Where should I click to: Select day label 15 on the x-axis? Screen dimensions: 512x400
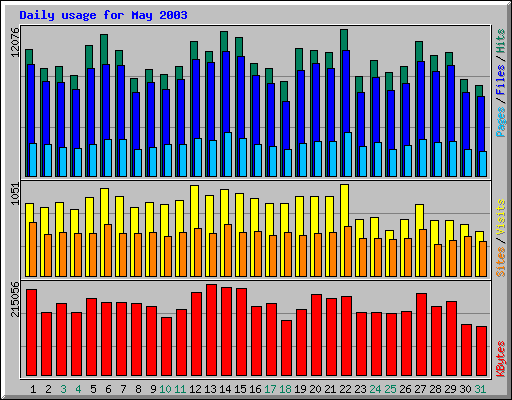tap(240, 389)
